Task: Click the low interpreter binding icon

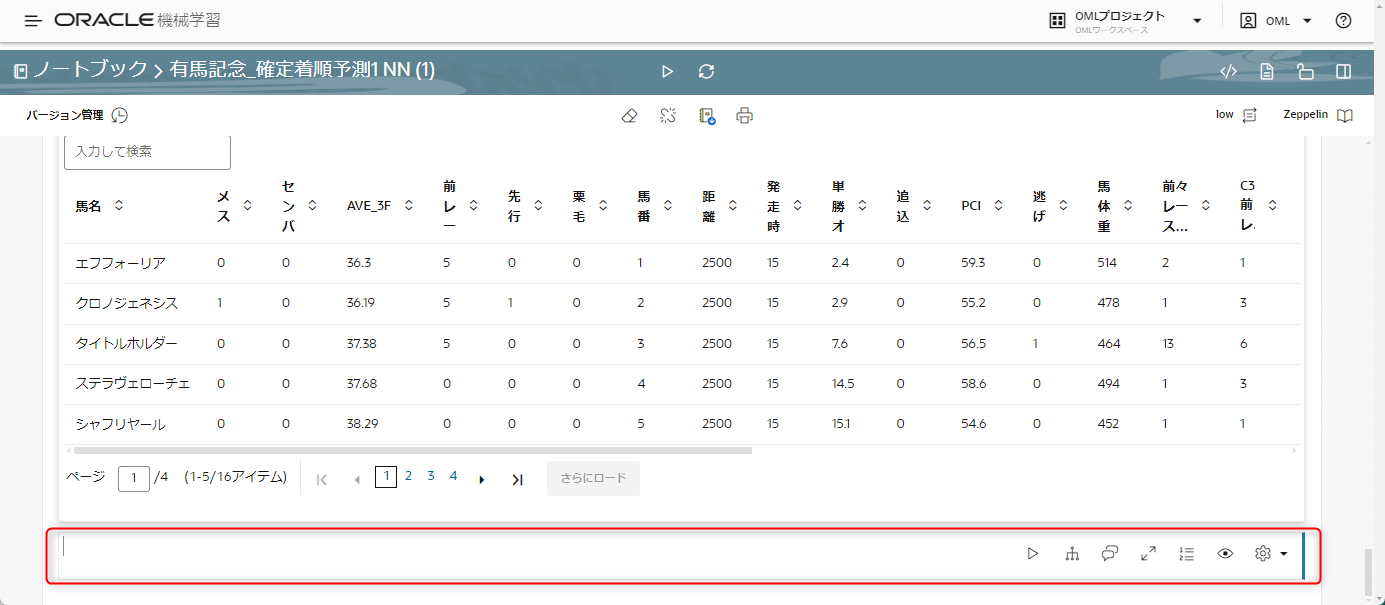Action: click(x=1249, y=115)
